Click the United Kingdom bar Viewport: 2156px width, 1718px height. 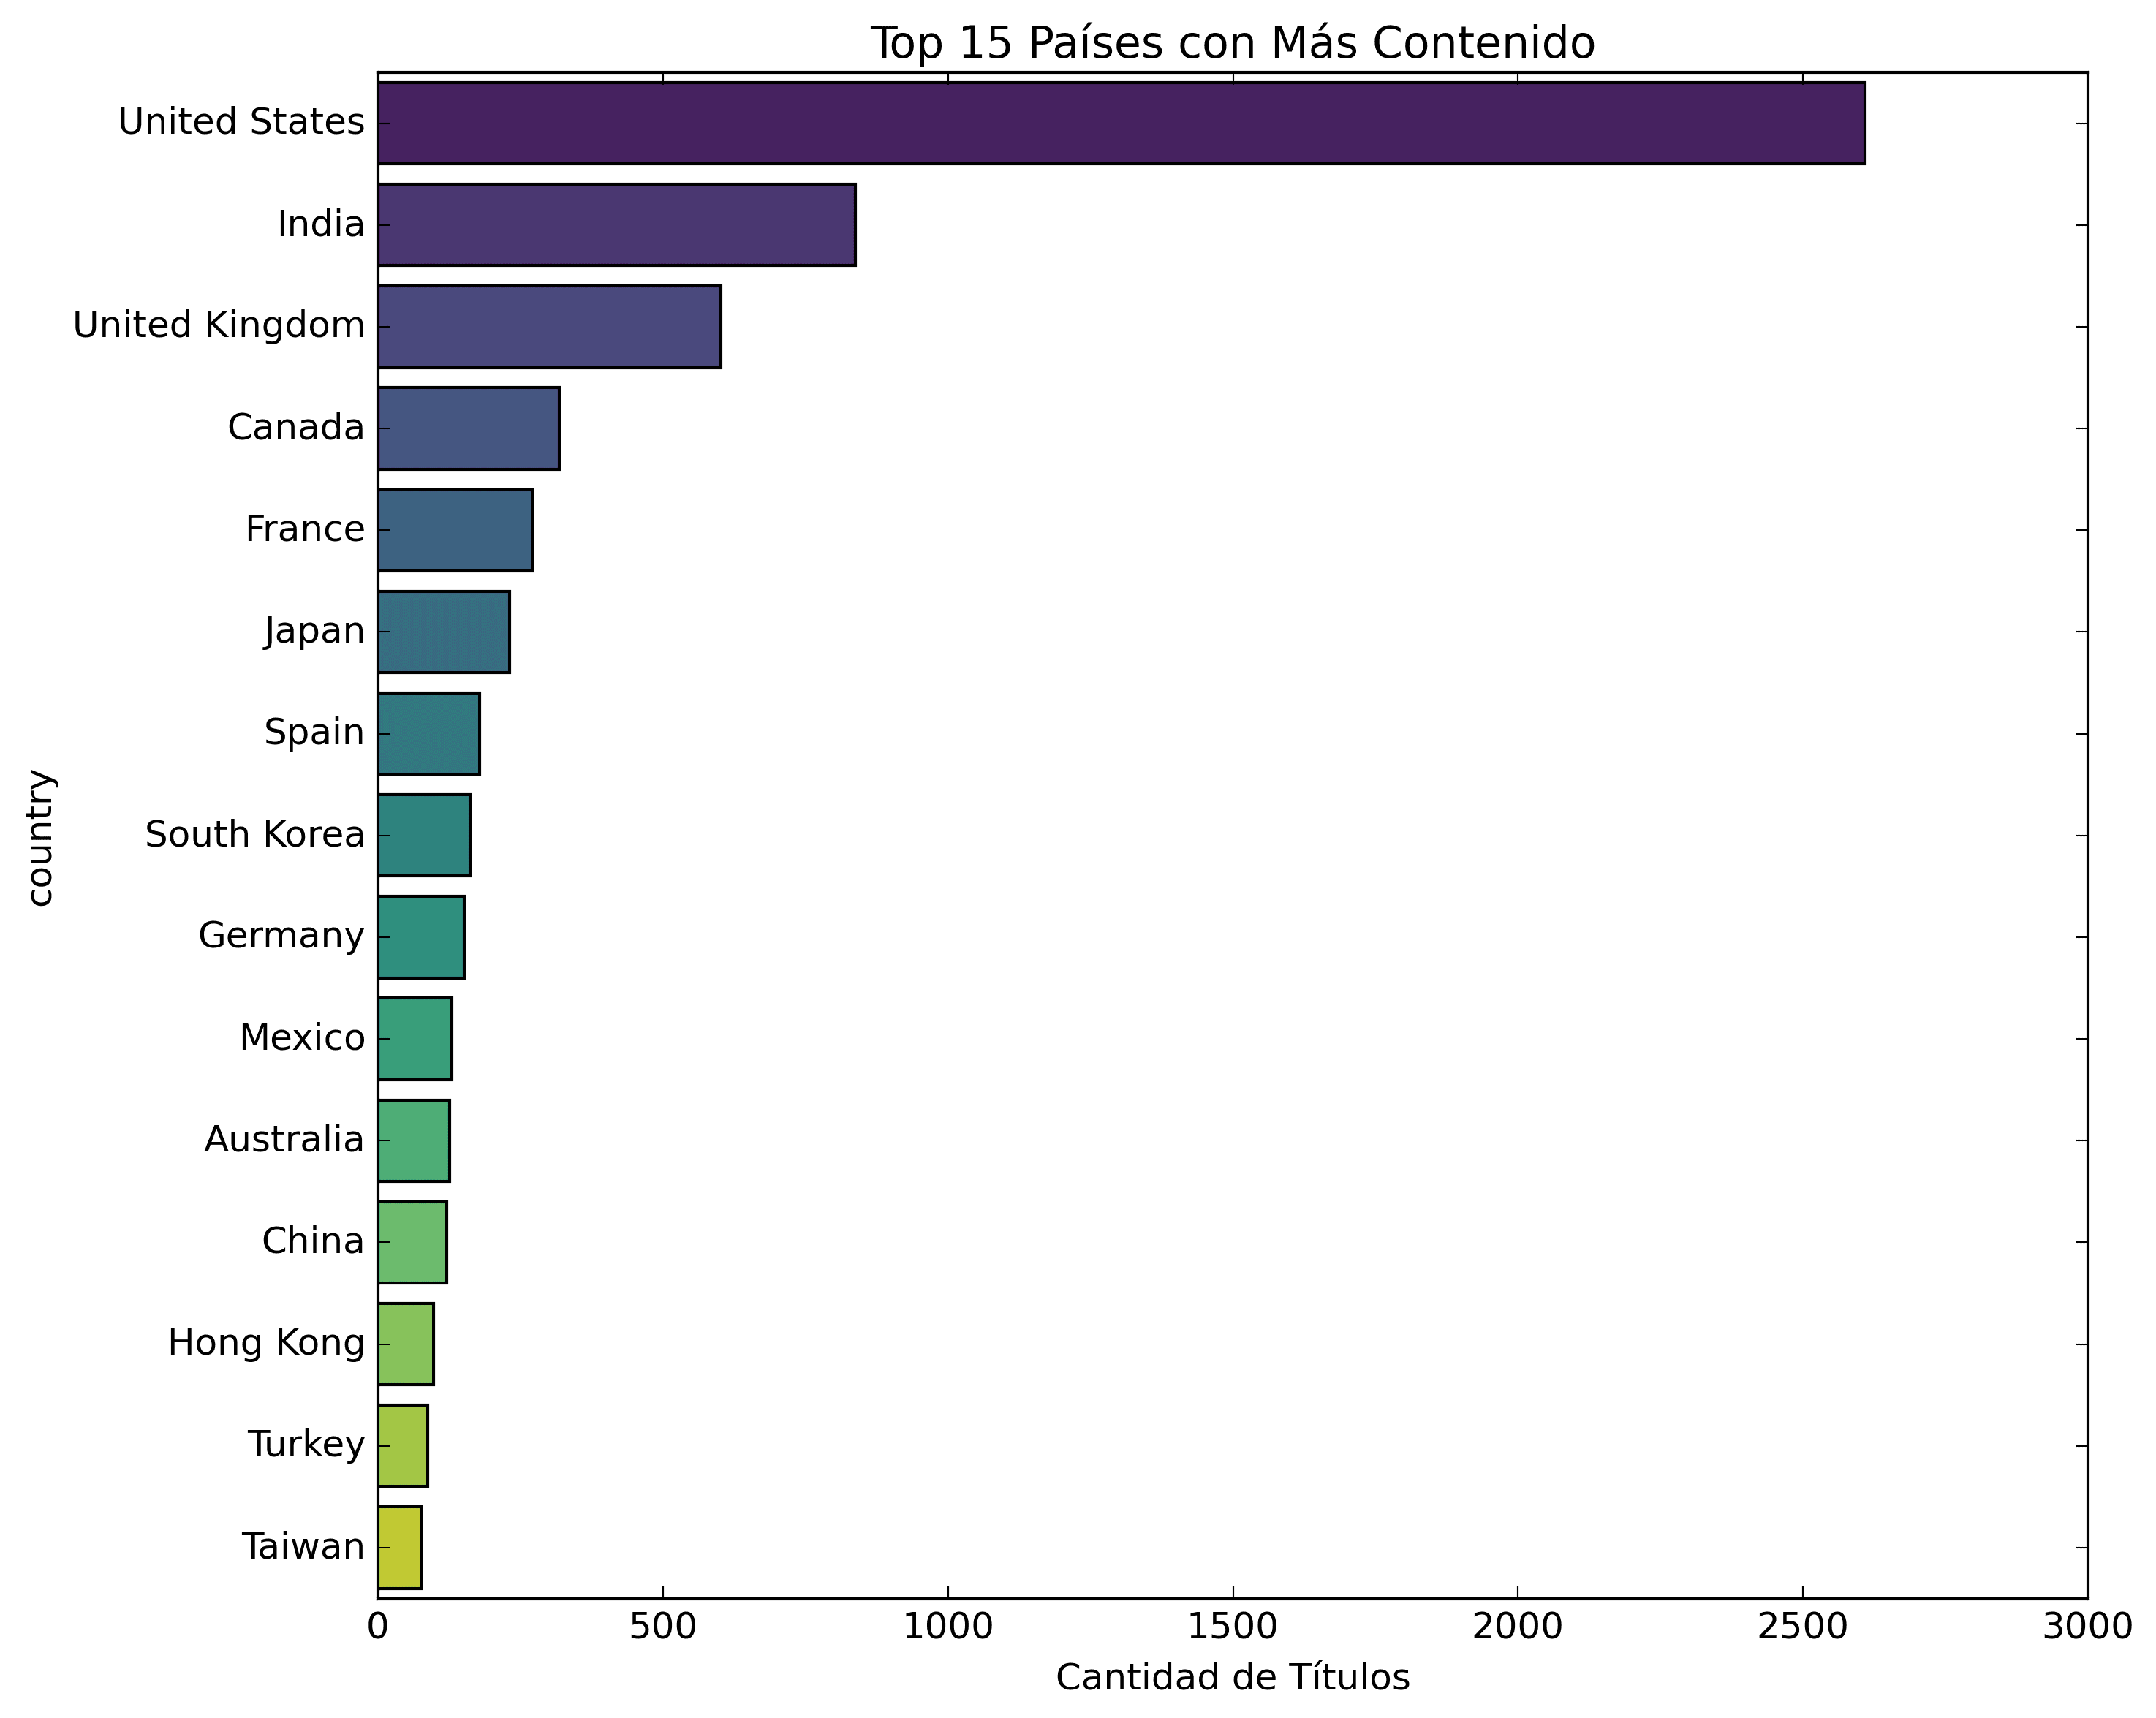(549, 327)
